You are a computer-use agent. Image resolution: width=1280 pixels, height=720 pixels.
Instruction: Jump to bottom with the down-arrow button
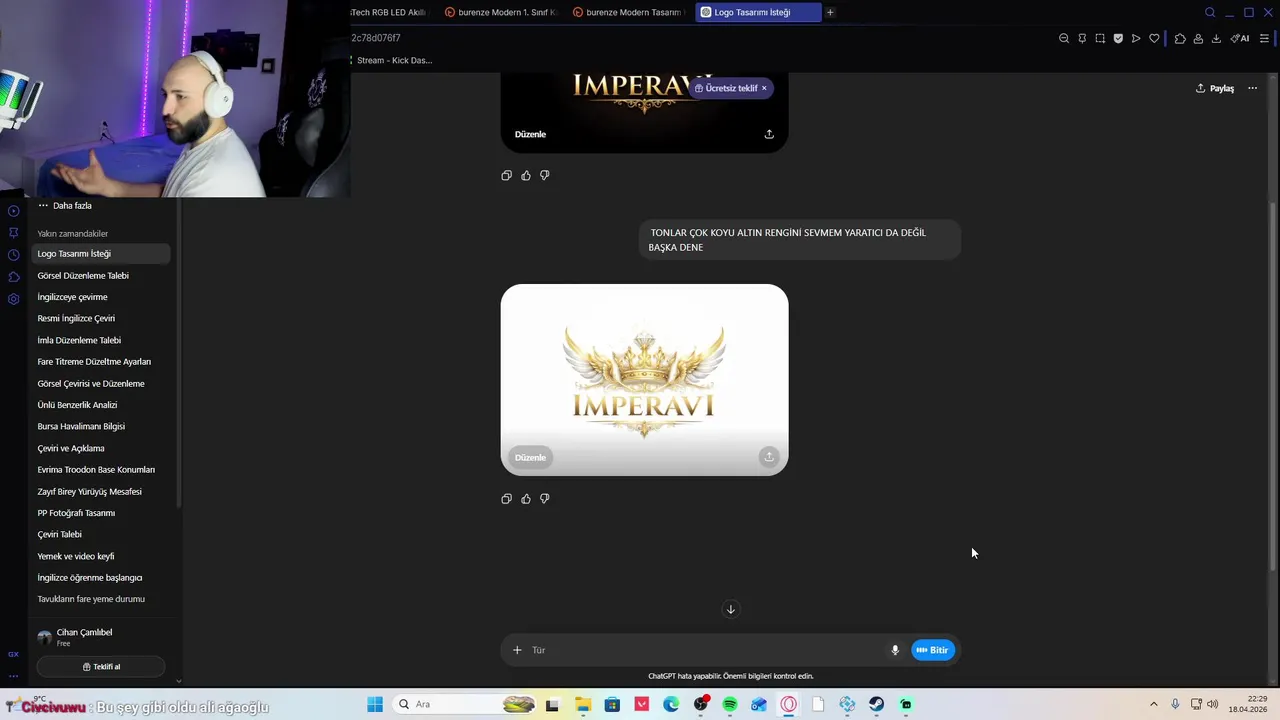click(x=731, y=609)
